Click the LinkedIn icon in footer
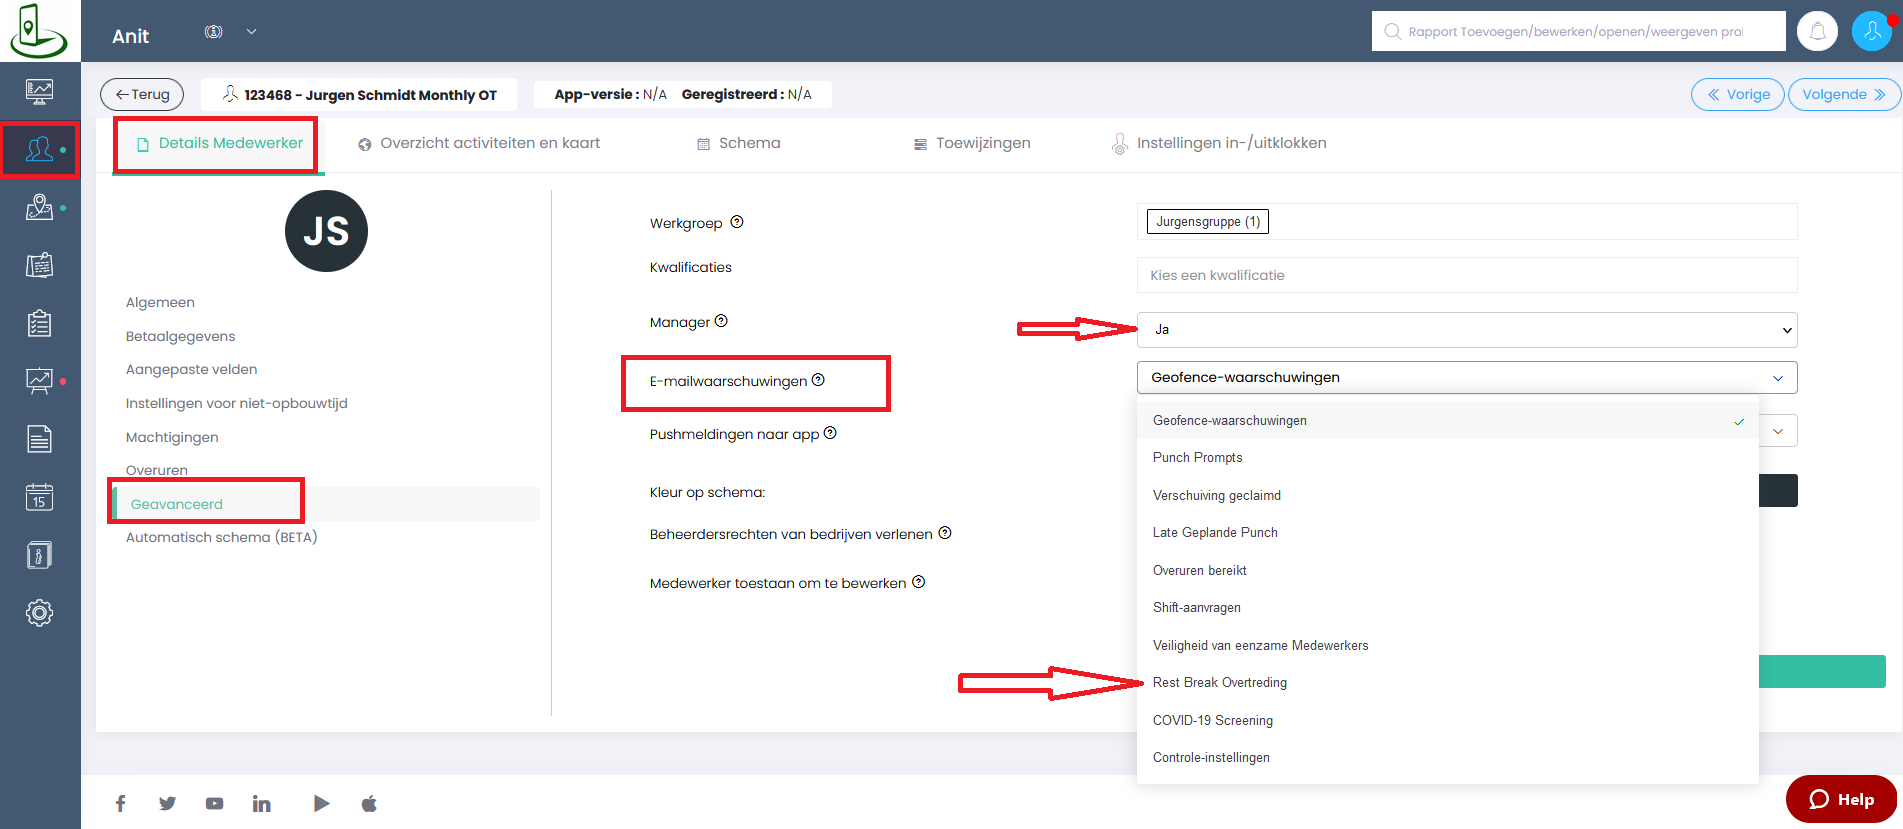This screenshot has width=1903, height=829. point(262,804)
